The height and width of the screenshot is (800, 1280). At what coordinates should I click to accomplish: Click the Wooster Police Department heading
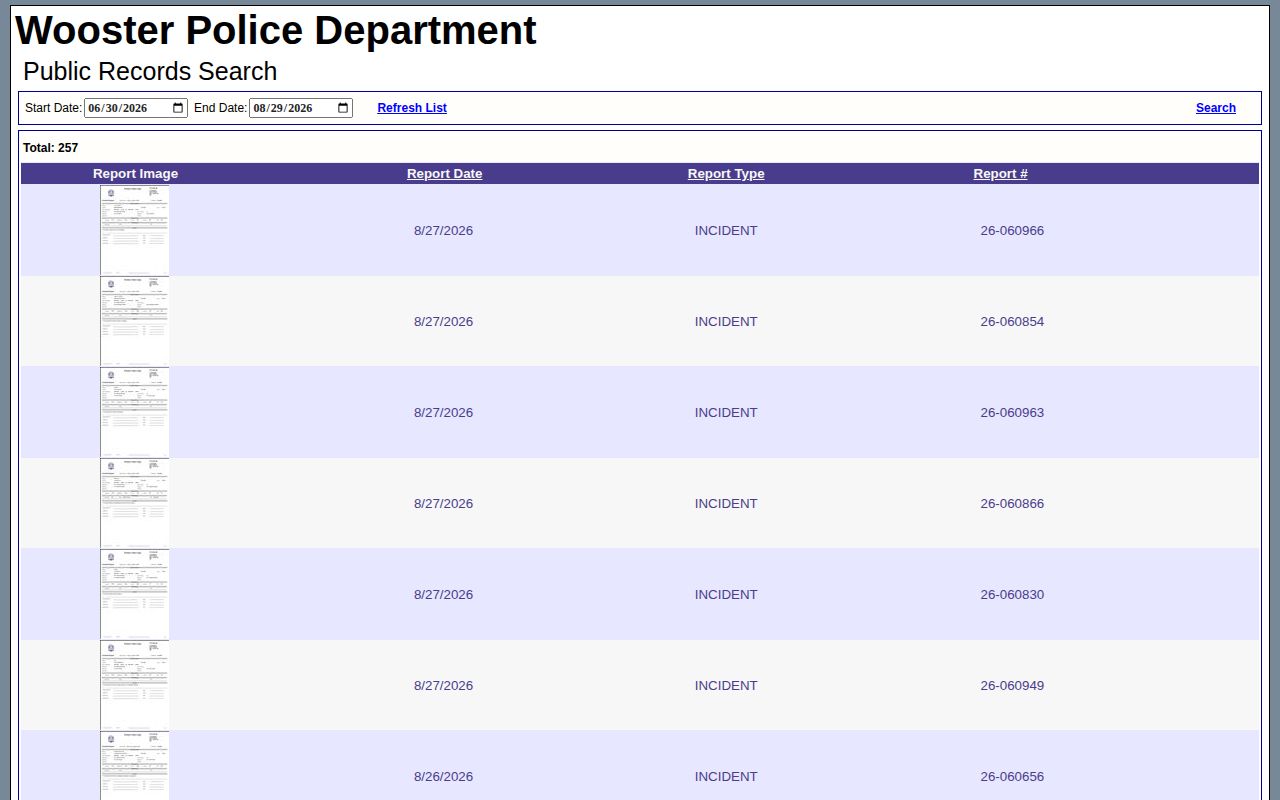tap(276, 31)
